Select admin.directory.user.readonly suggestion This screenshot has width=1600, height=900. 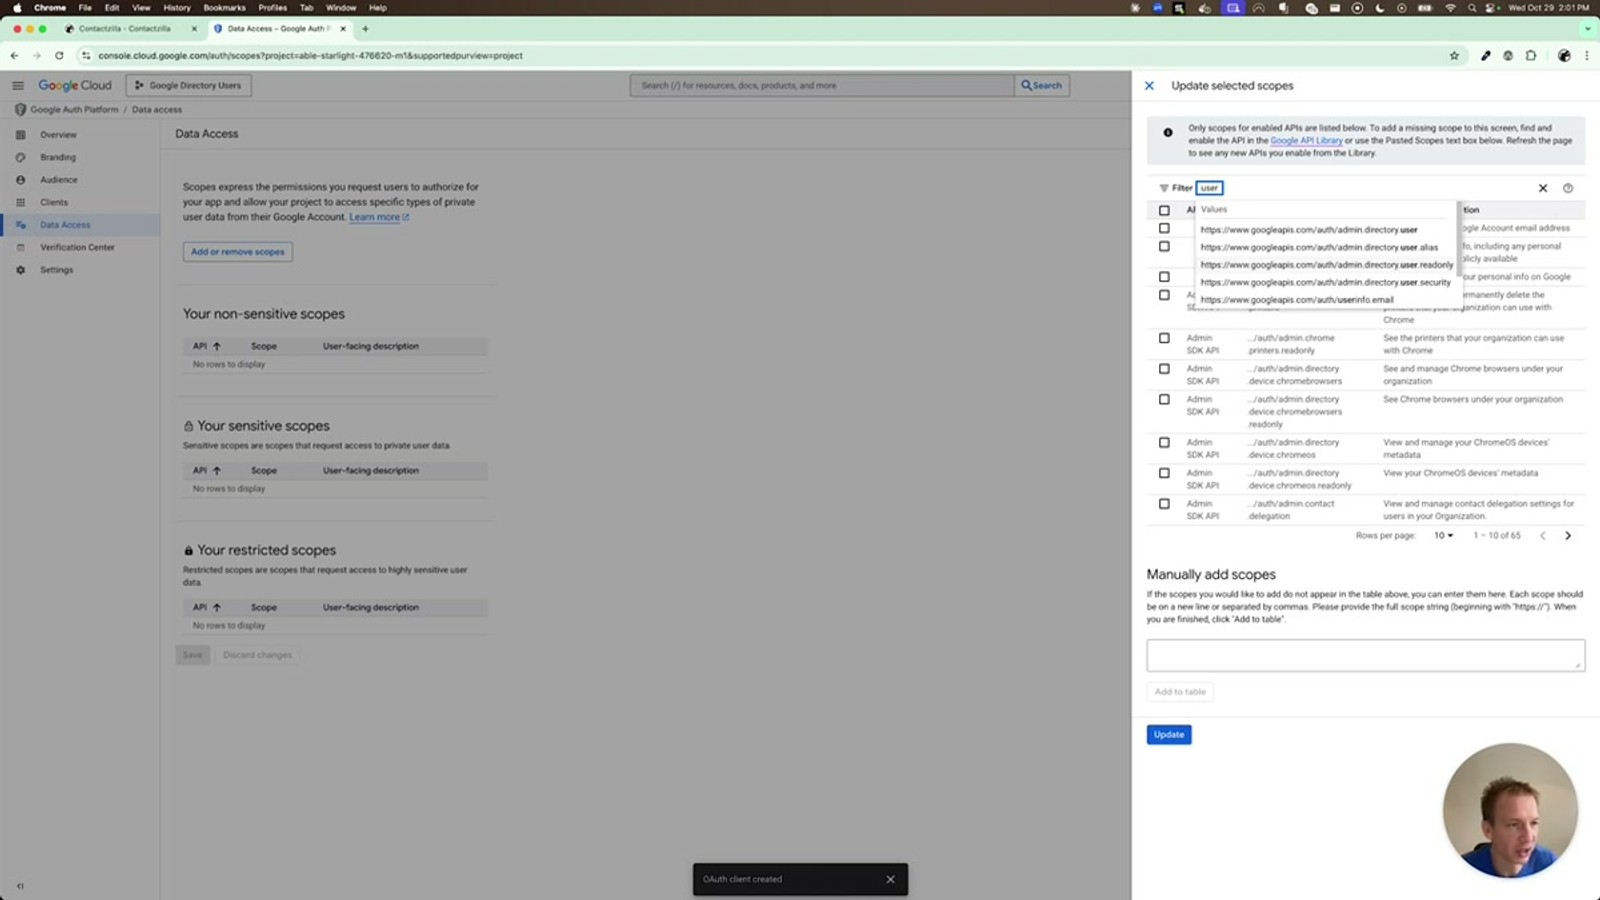pyautogui.click(x=1326, y=265)
